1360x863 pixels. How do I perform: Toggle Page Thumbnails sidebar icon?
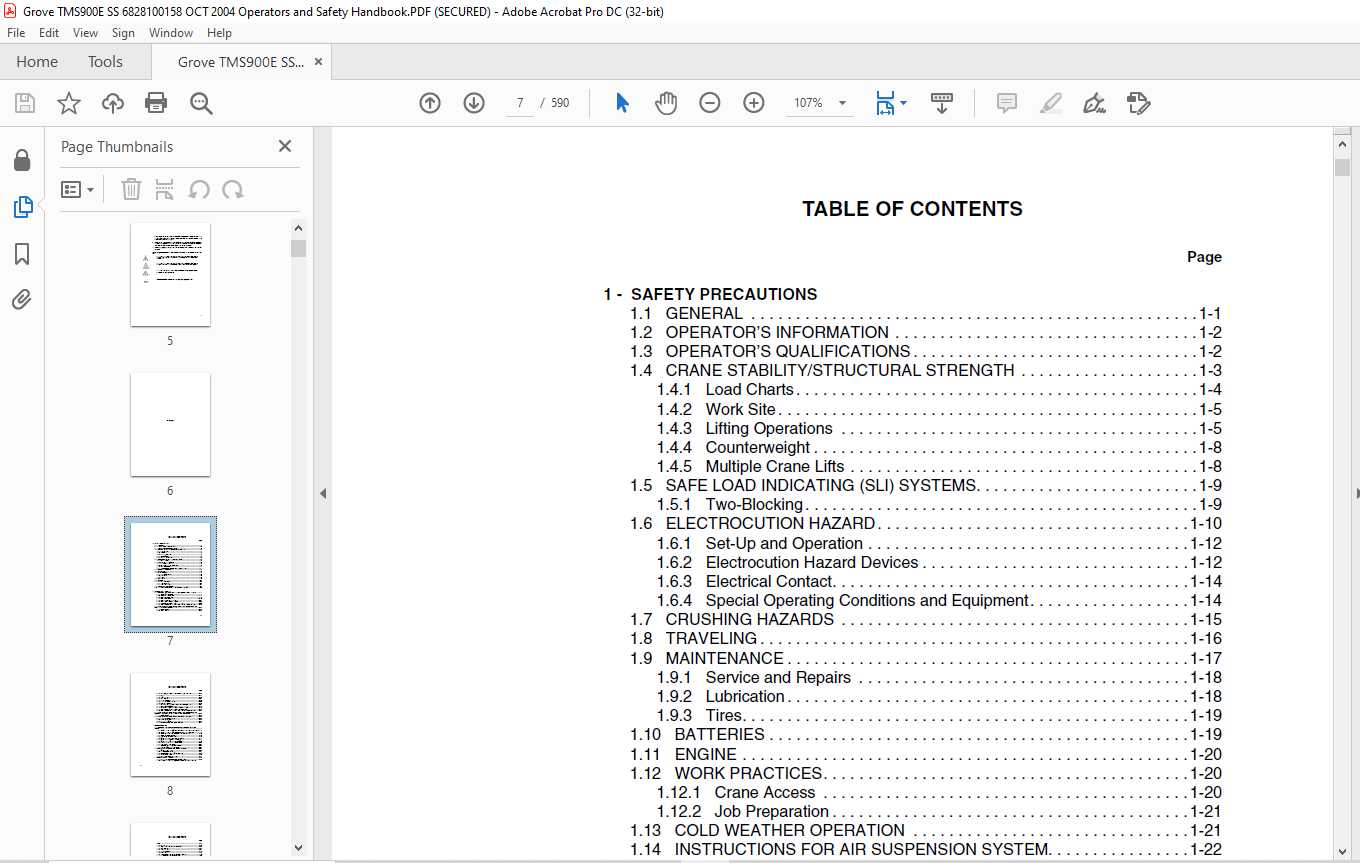(x=22, y=207)
